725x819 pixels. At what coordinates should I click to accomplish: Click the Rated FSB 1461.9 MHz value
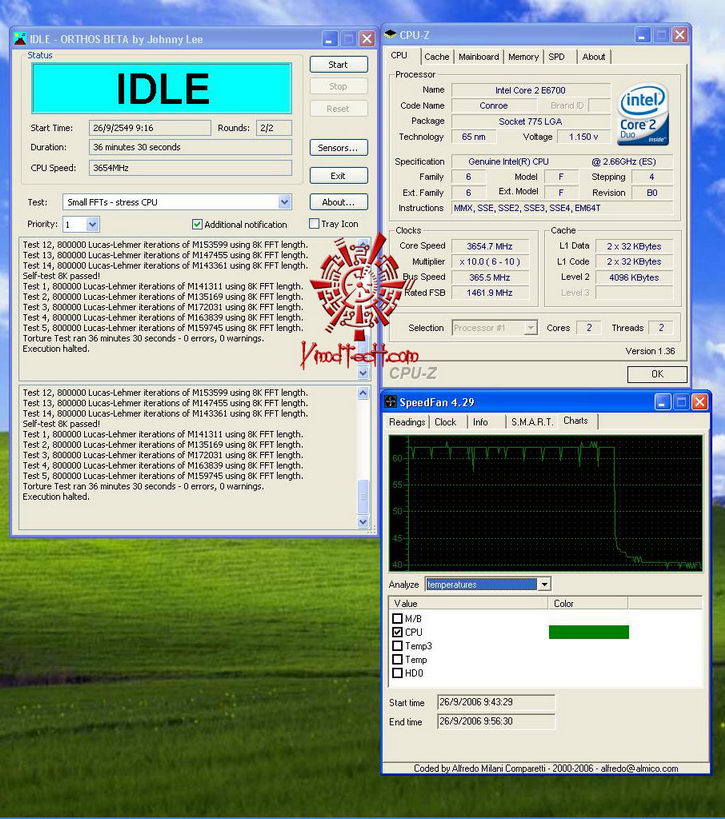[490, 293]
